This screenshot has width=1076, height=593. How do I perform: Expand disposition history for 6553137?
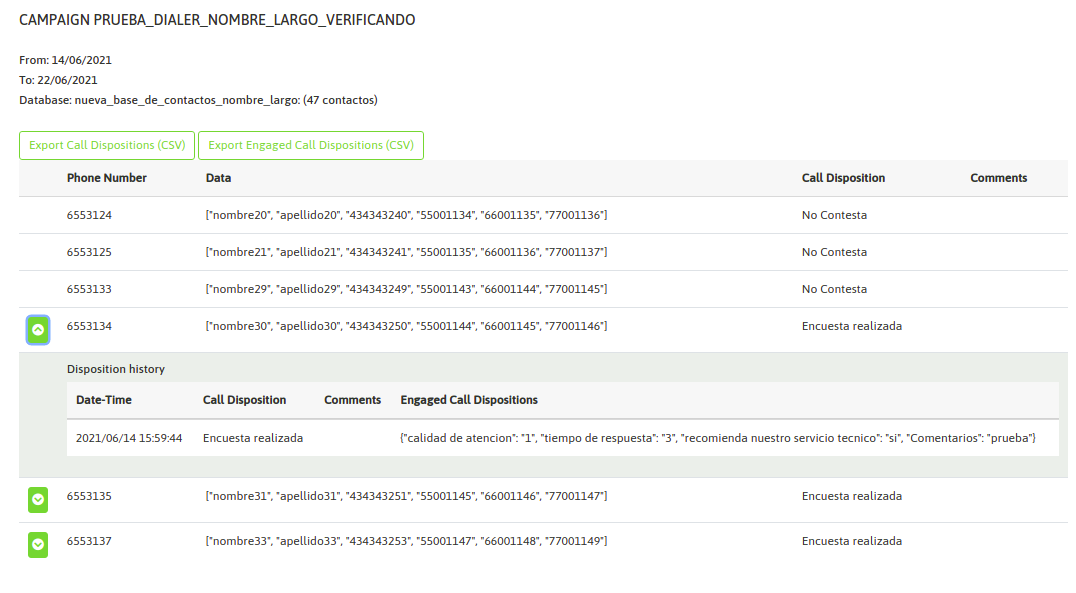point(38,544)
